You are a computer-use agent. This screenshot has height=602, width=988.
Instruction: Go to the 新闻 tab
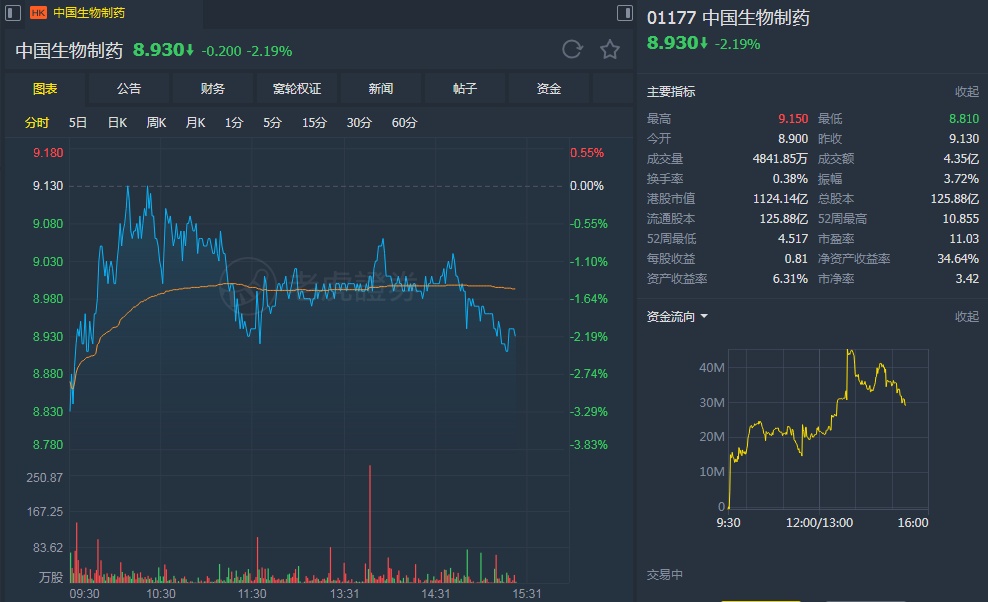tap(381, 89)
